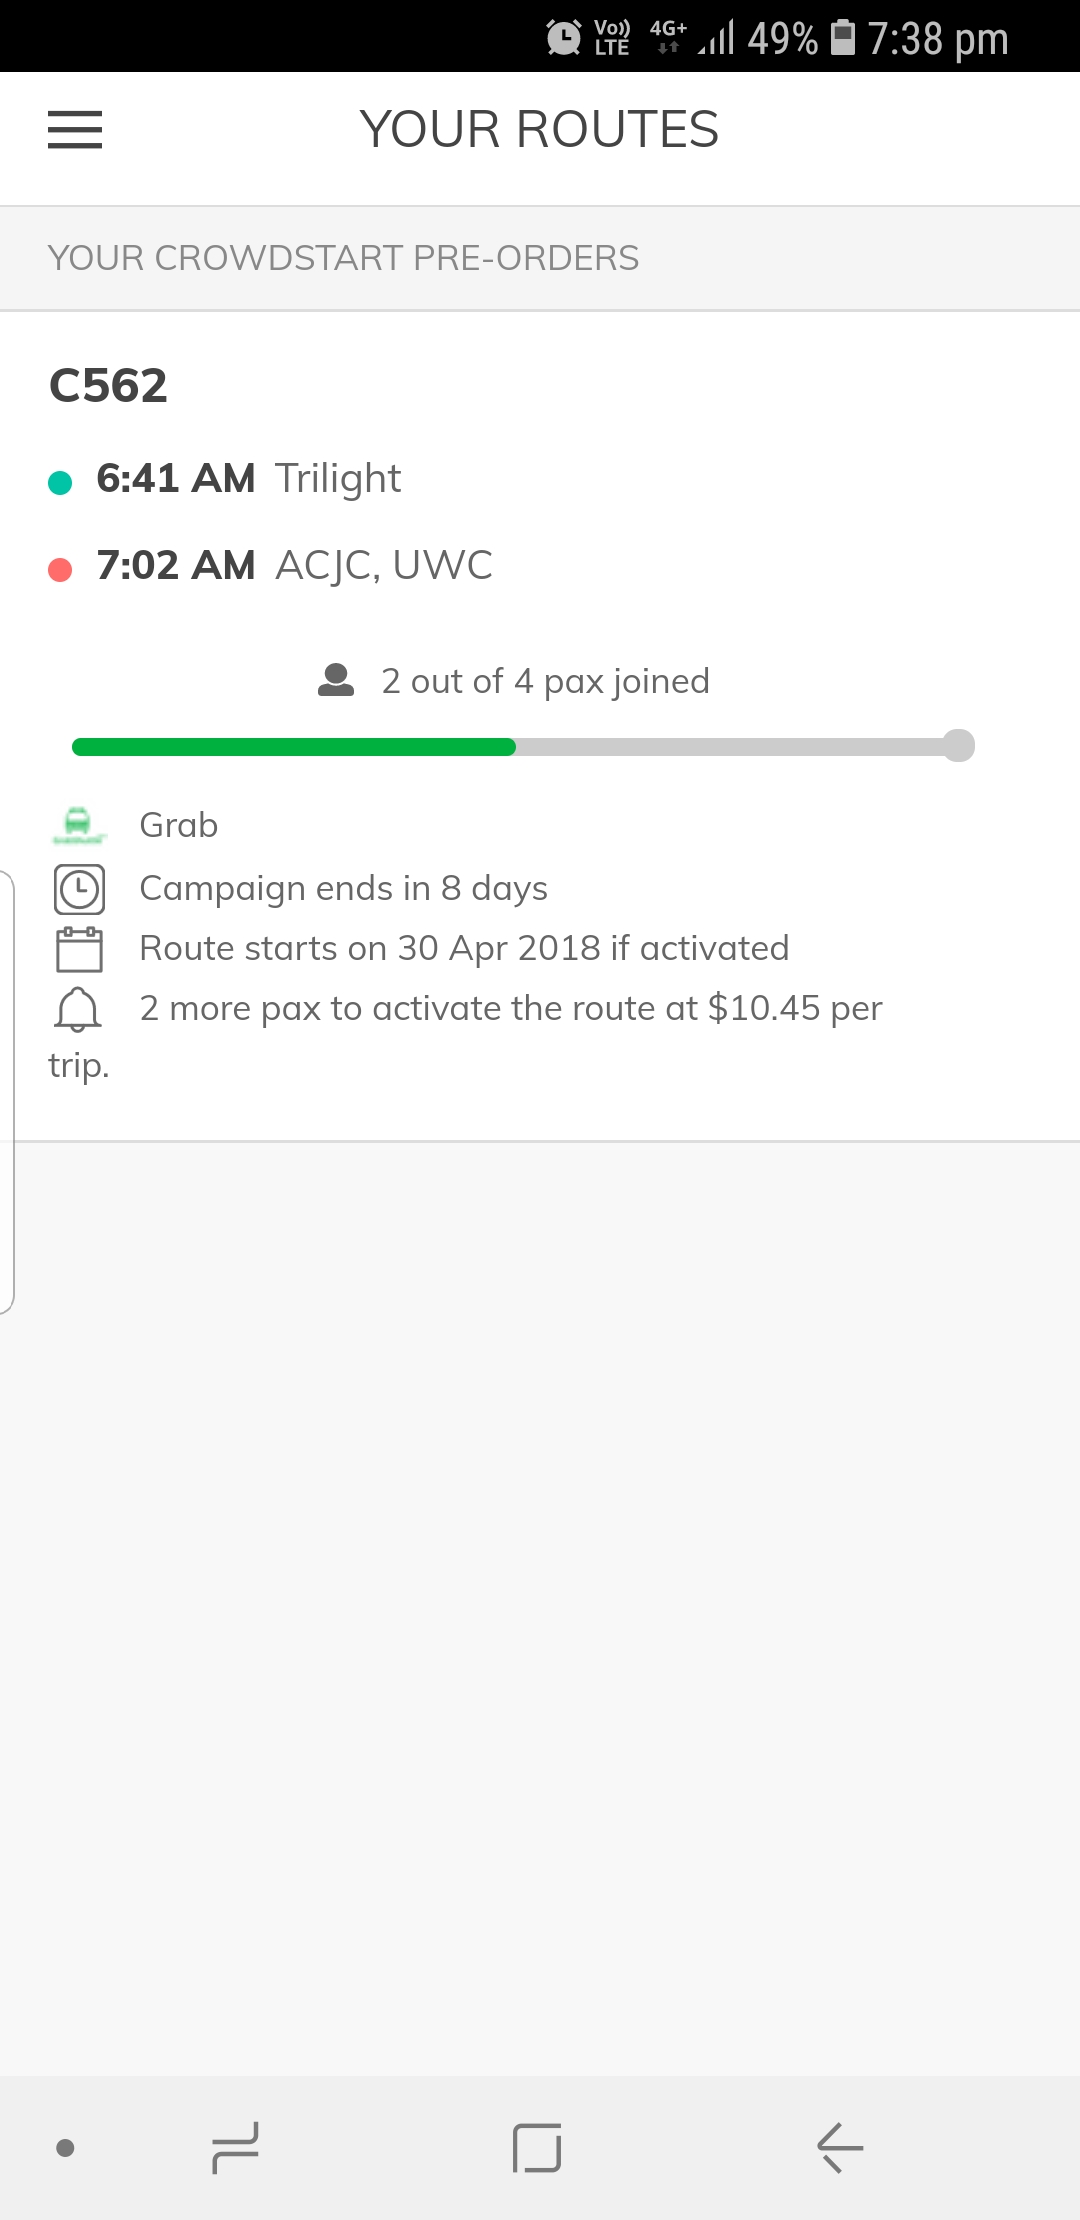Tap the small dot in navigation bar

[66, 2147]
